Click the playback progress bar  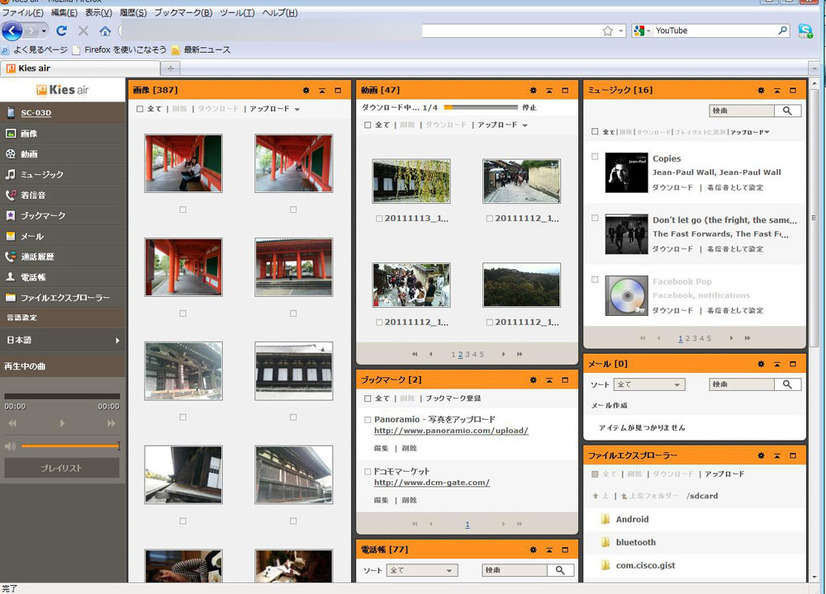(62, 396)
